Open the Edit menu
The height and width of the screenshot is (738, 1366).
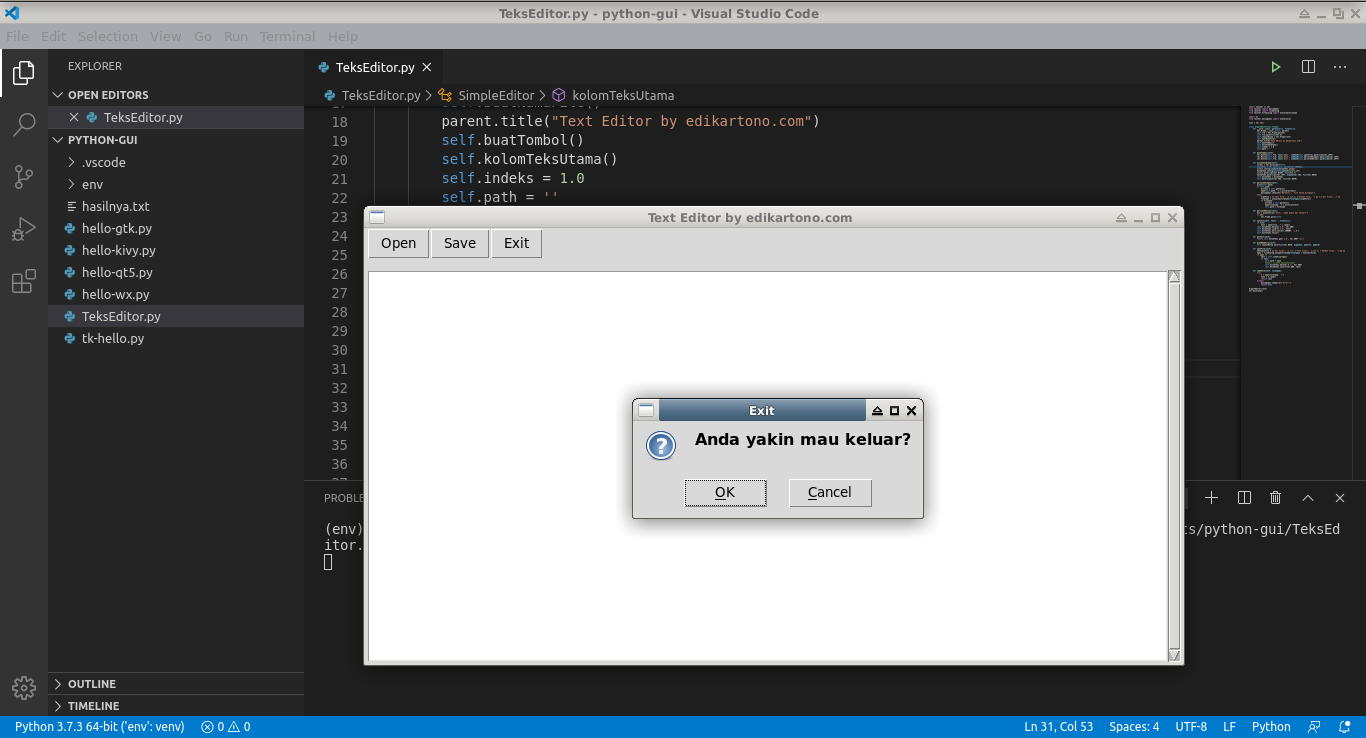[53, 36]
